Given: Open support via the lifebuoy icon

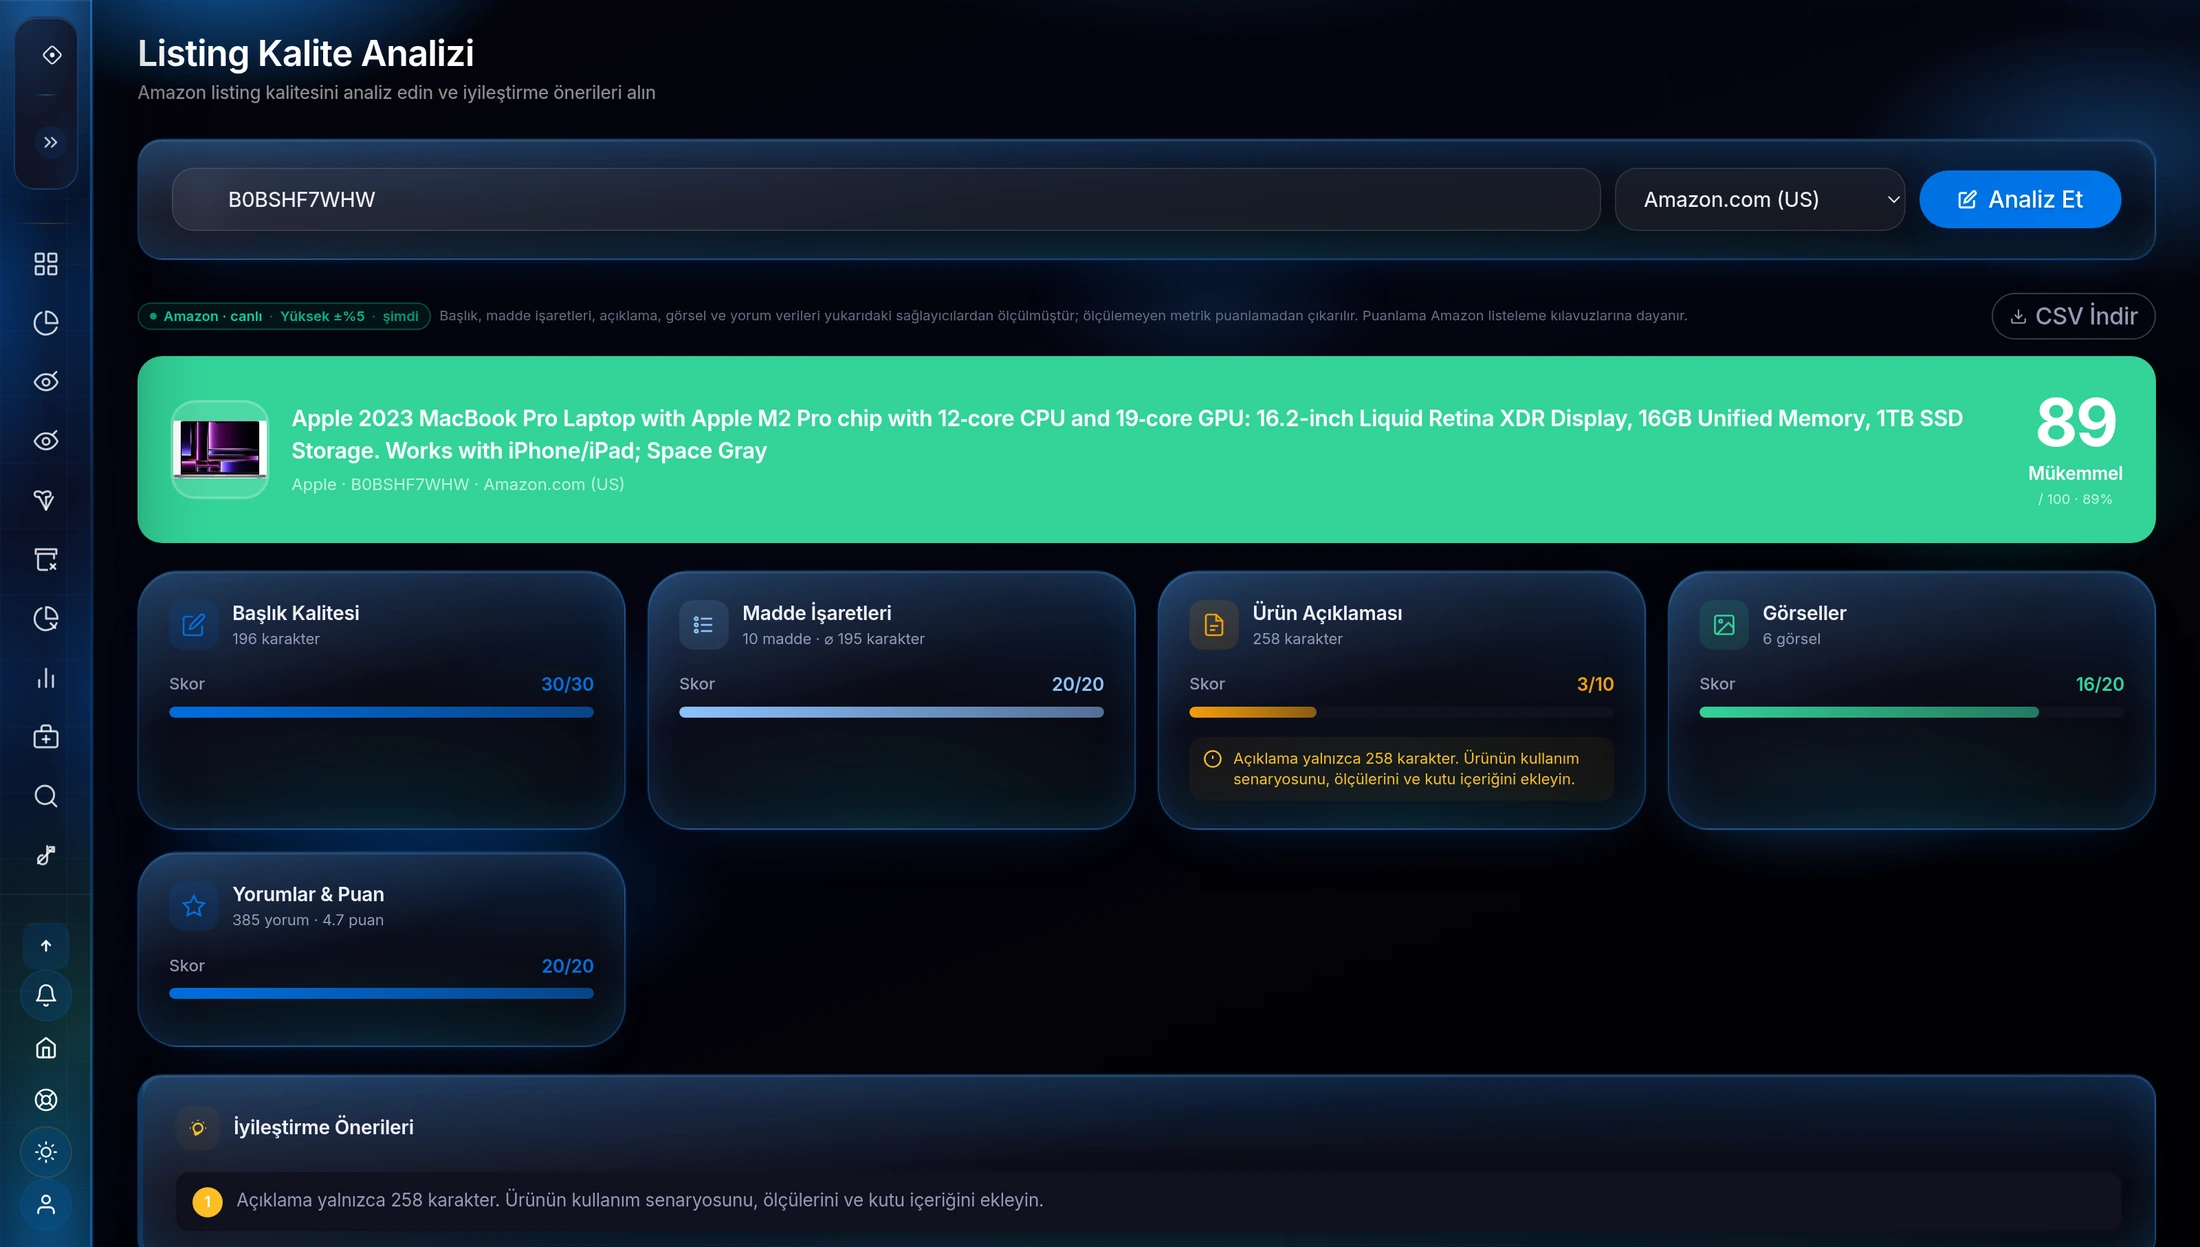Looking at the screenshot, I should coord(46,1100).
